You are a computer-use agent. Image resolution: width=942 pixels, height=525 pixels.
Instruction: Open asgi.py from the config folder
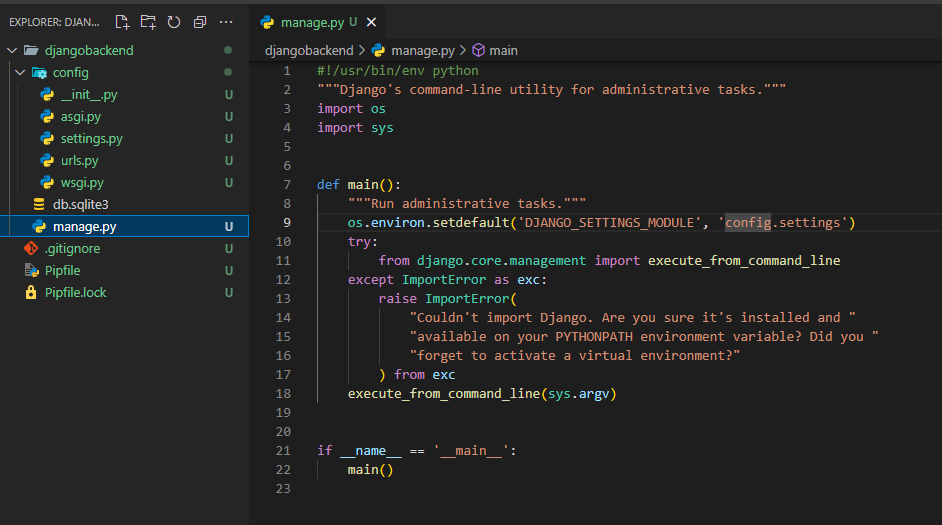80,117
